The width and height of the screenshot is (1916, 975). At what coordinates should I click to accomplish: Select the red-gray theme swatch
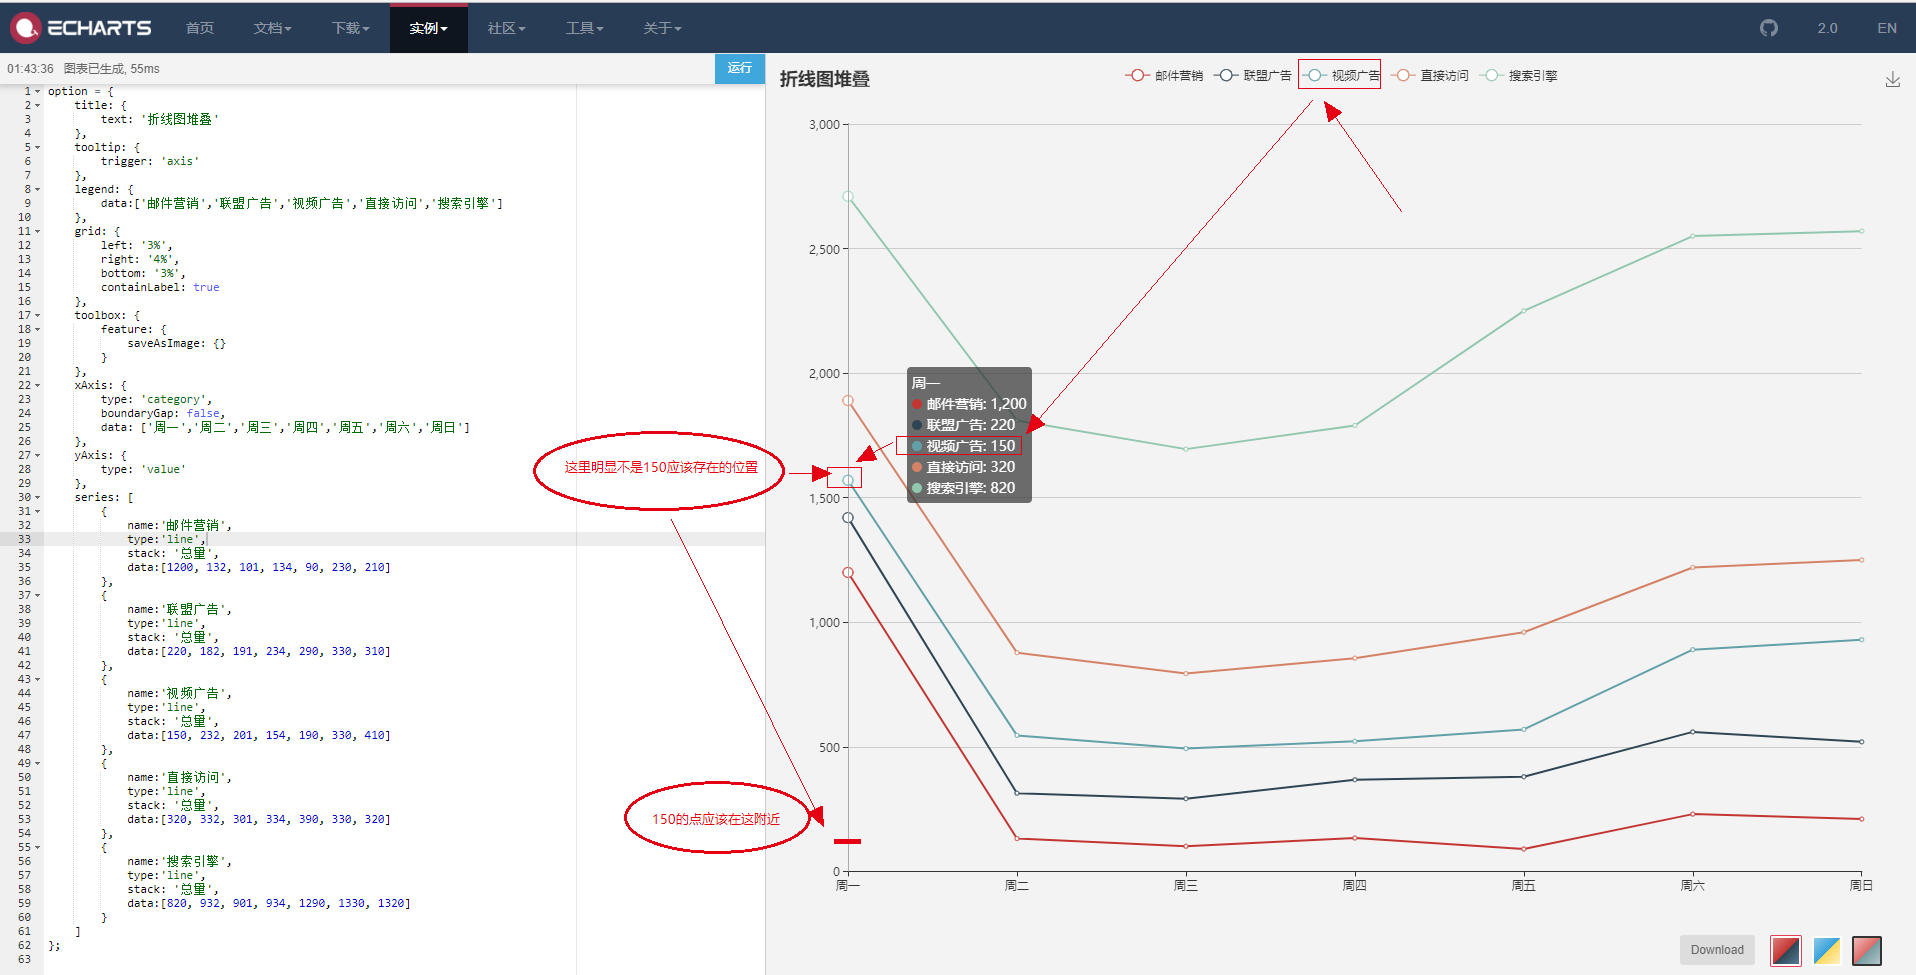coord(1866,950)
